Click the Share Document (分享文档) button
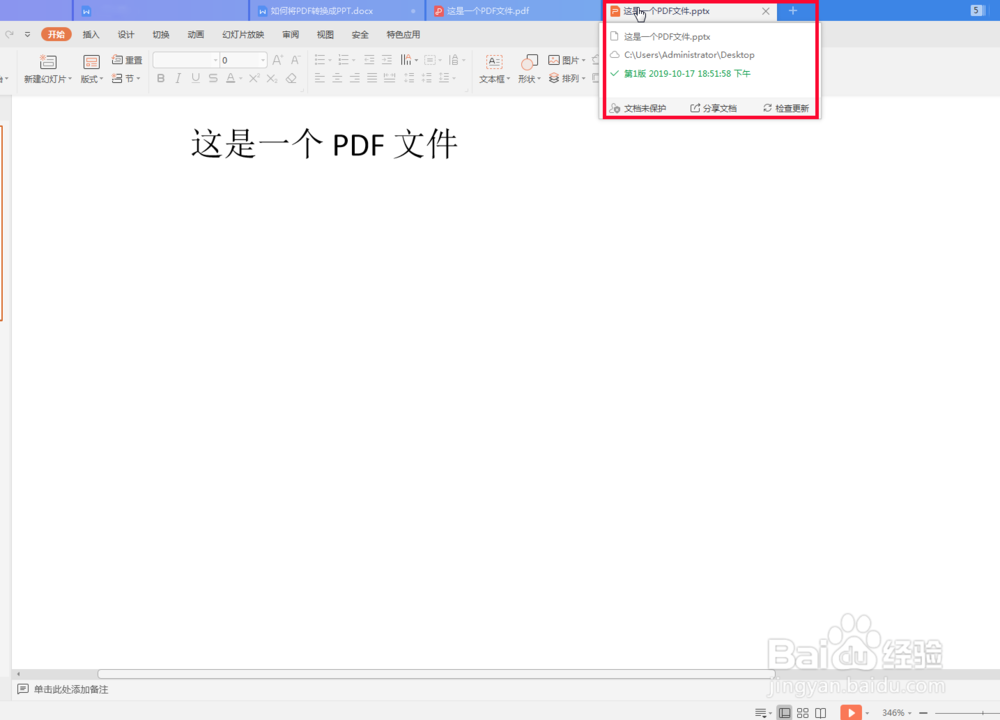Image resolution: width=1000 pixels, height=720 pixels. pos(714,108)
